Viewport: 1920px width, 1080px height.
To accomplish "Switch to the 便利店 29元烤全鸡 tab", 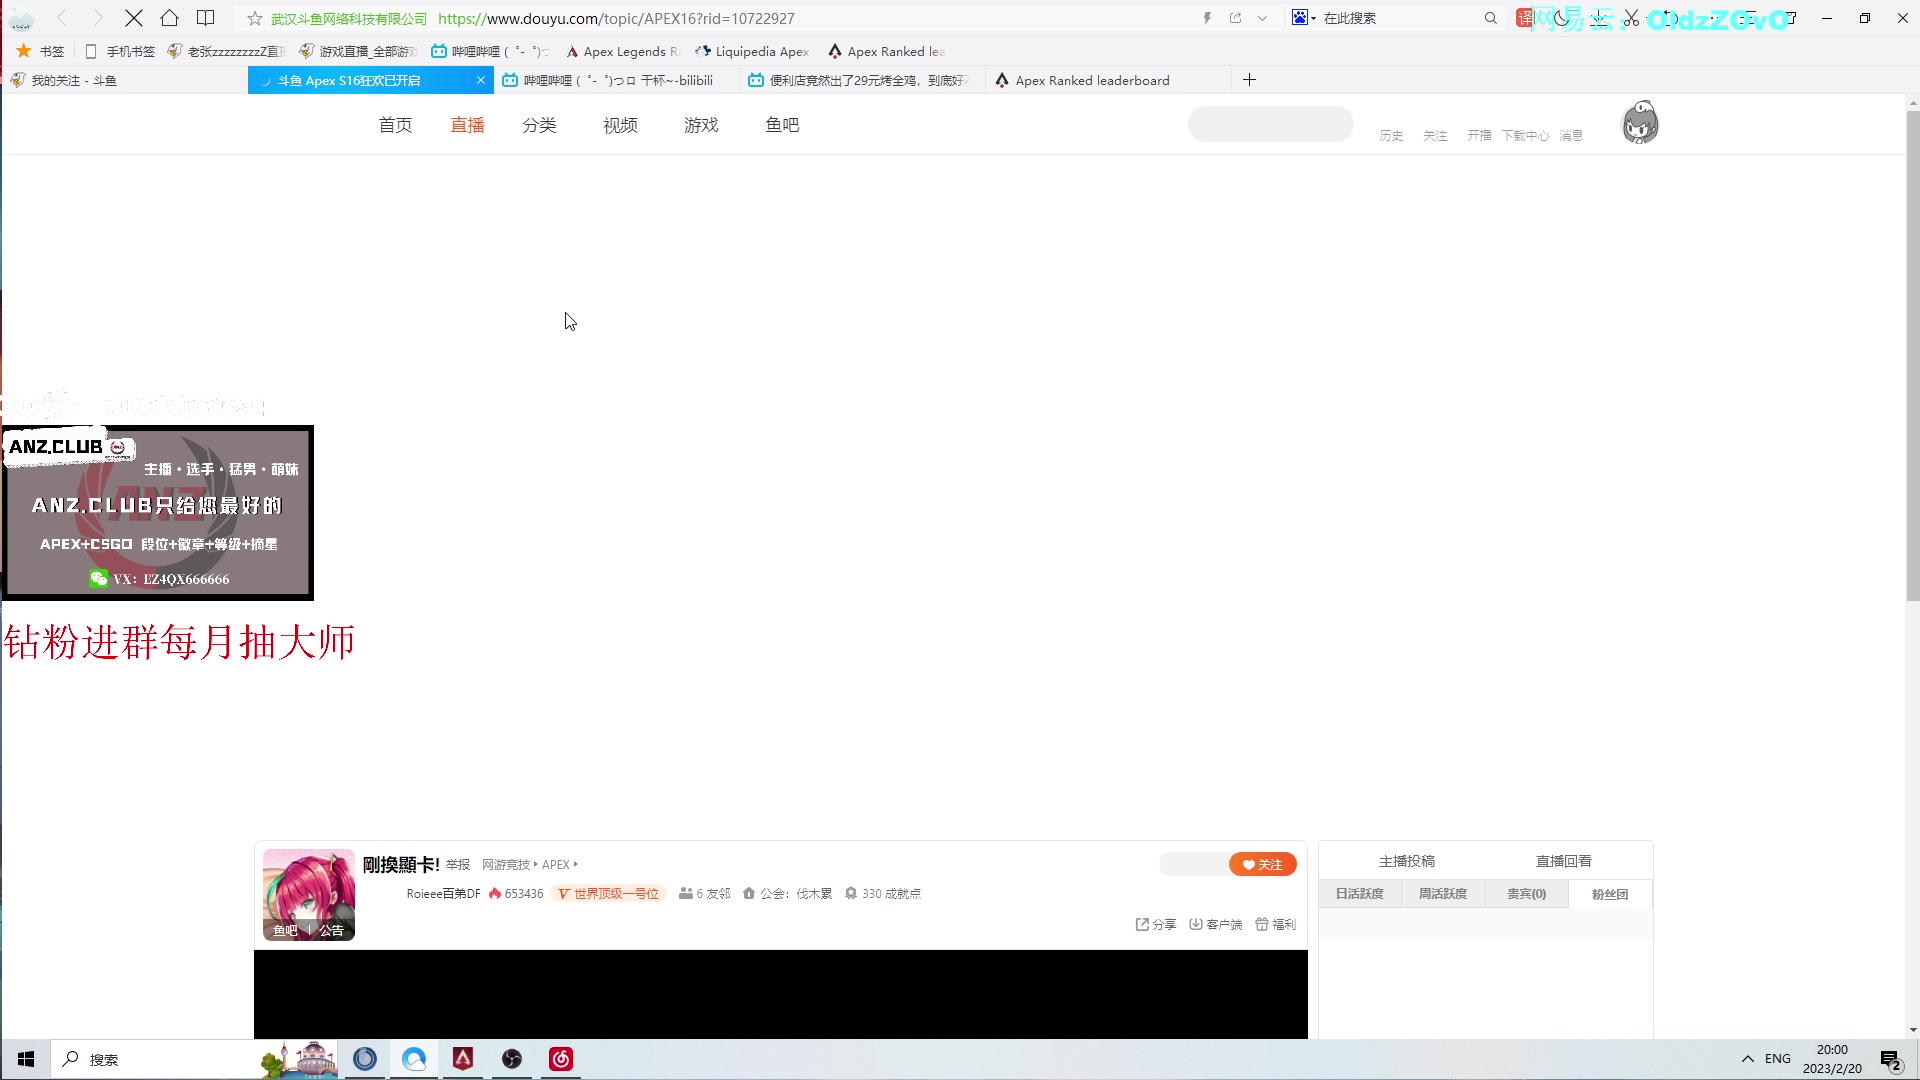I will (x=863, y=80).
